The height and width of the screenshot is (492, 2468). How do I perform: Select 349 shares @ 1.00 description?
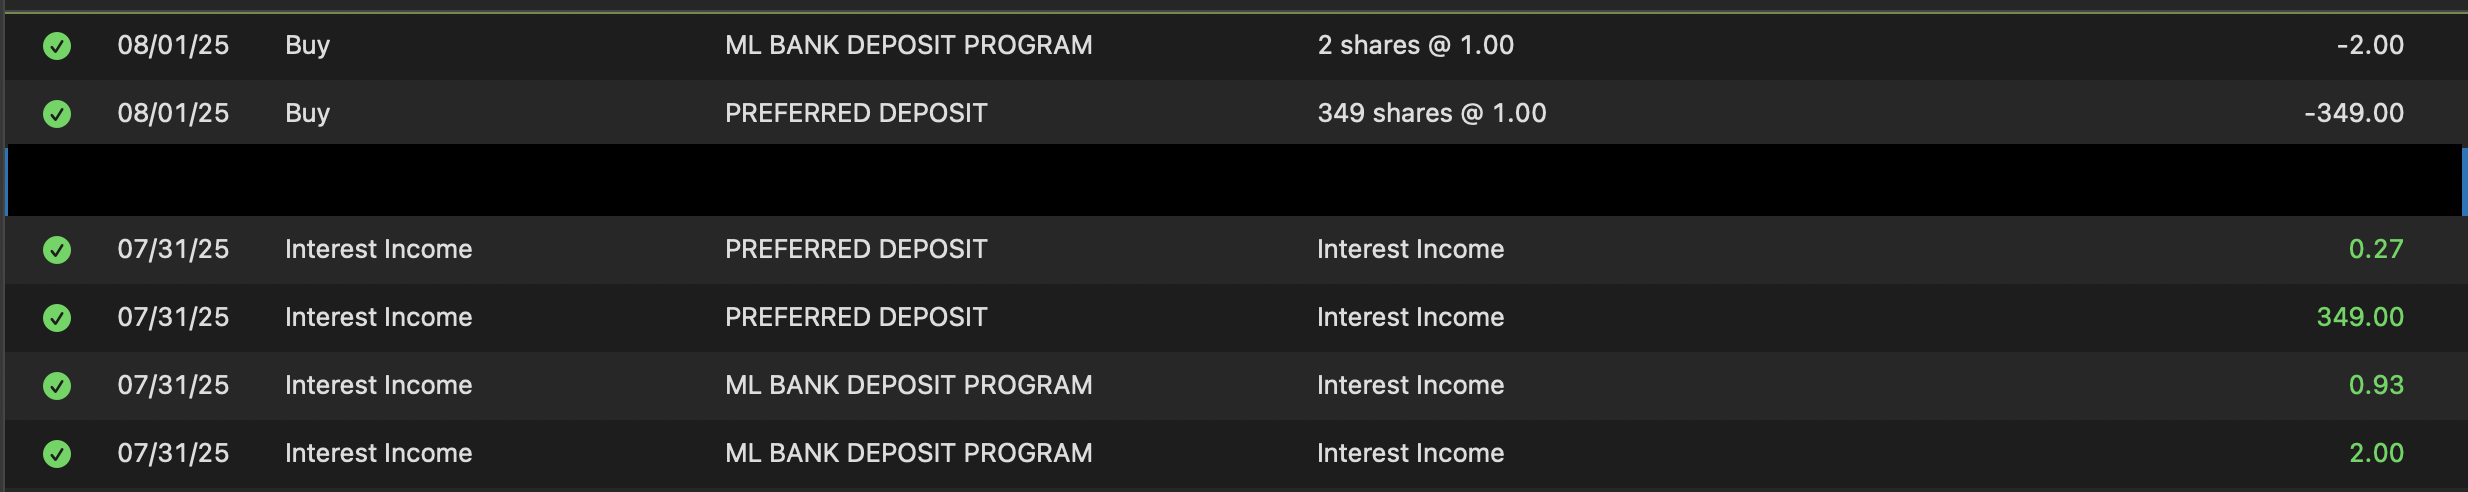1431,113
